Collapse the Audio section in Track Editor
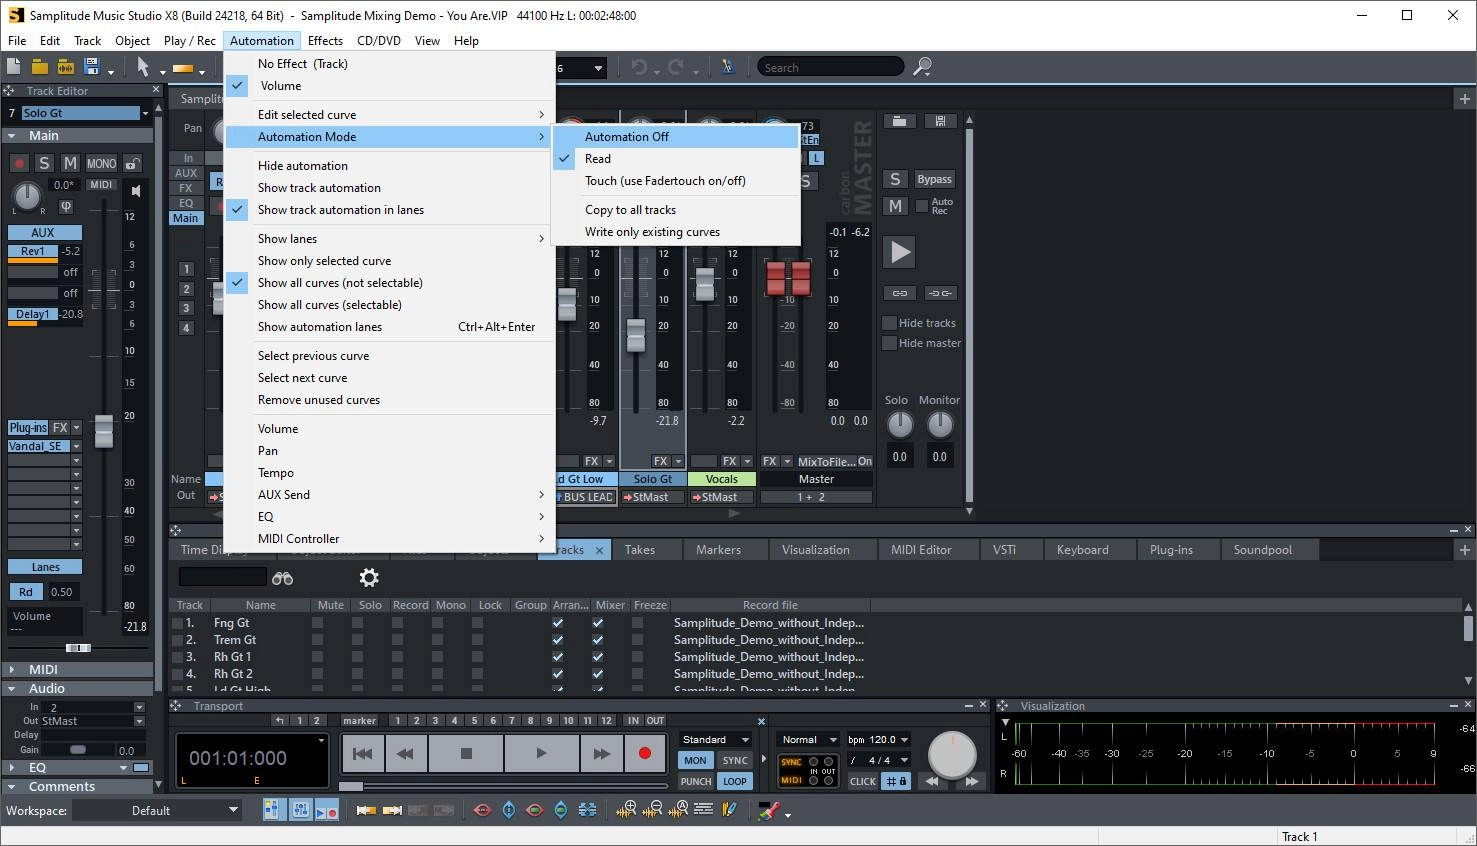The image size is (1477, 846). coord(12,688)
